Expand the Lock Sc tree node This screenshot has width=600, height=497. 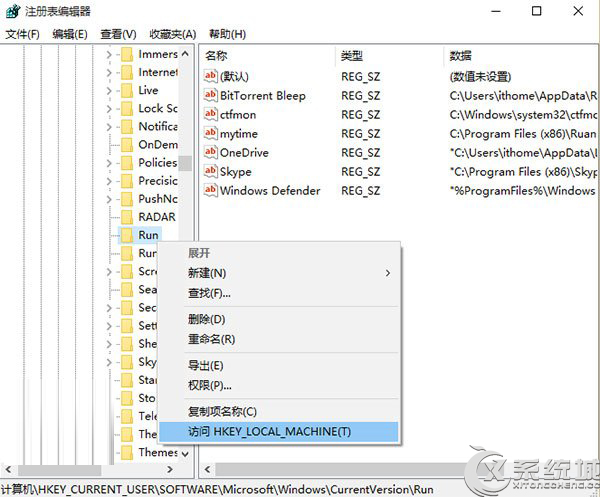[109, 109]
